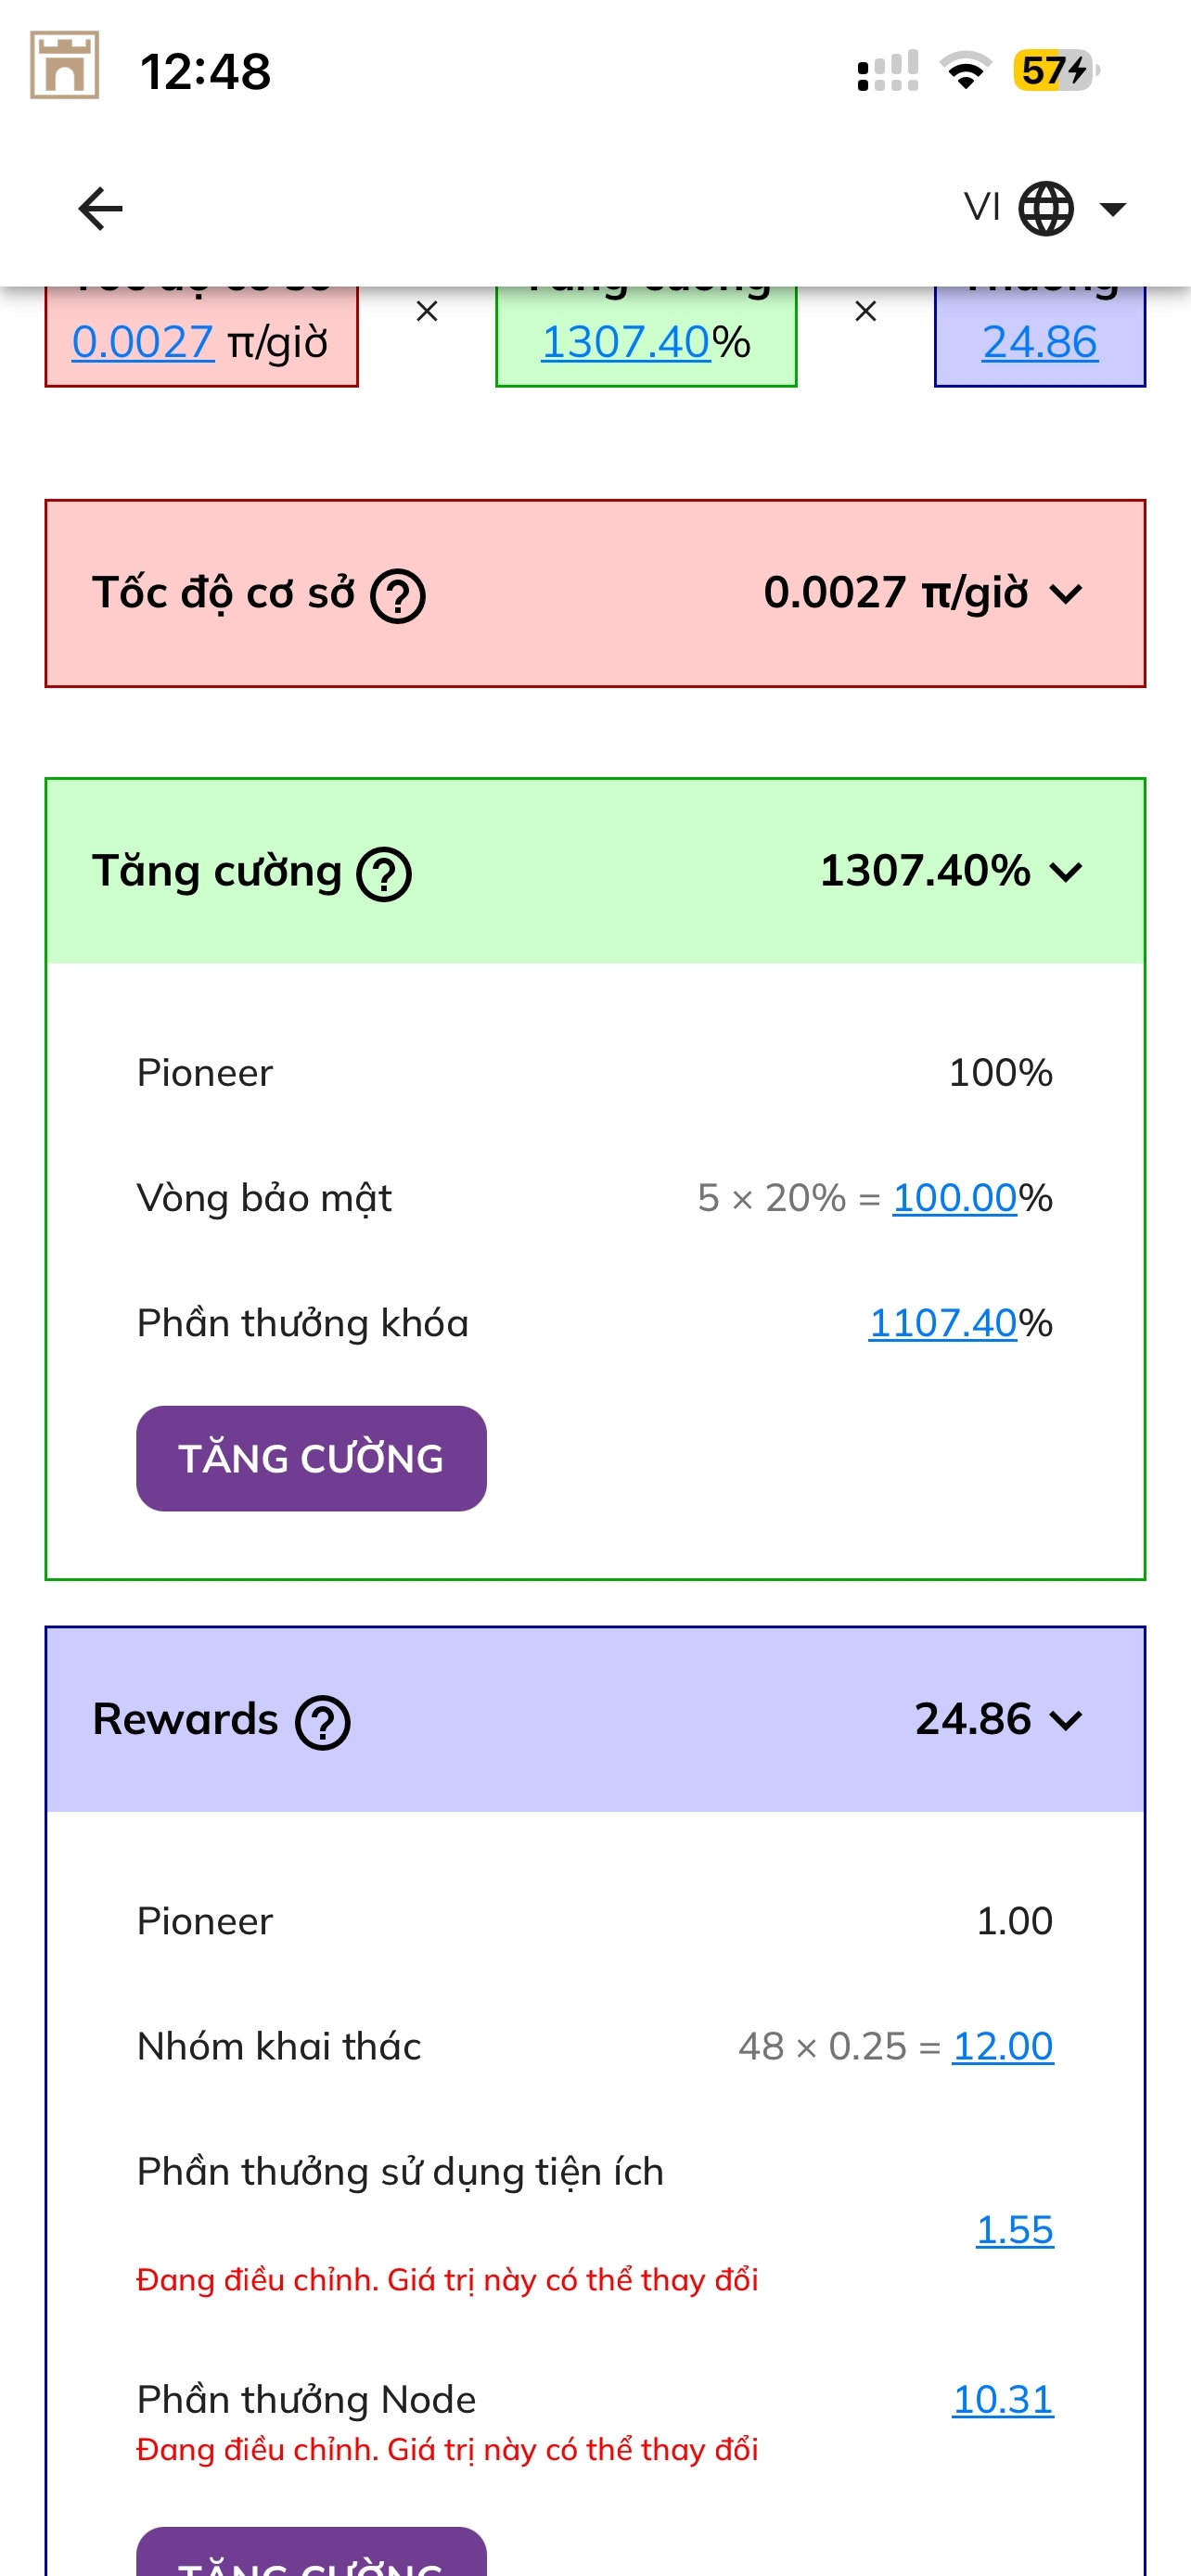Open the 12.00 mining team link

1002,2046
